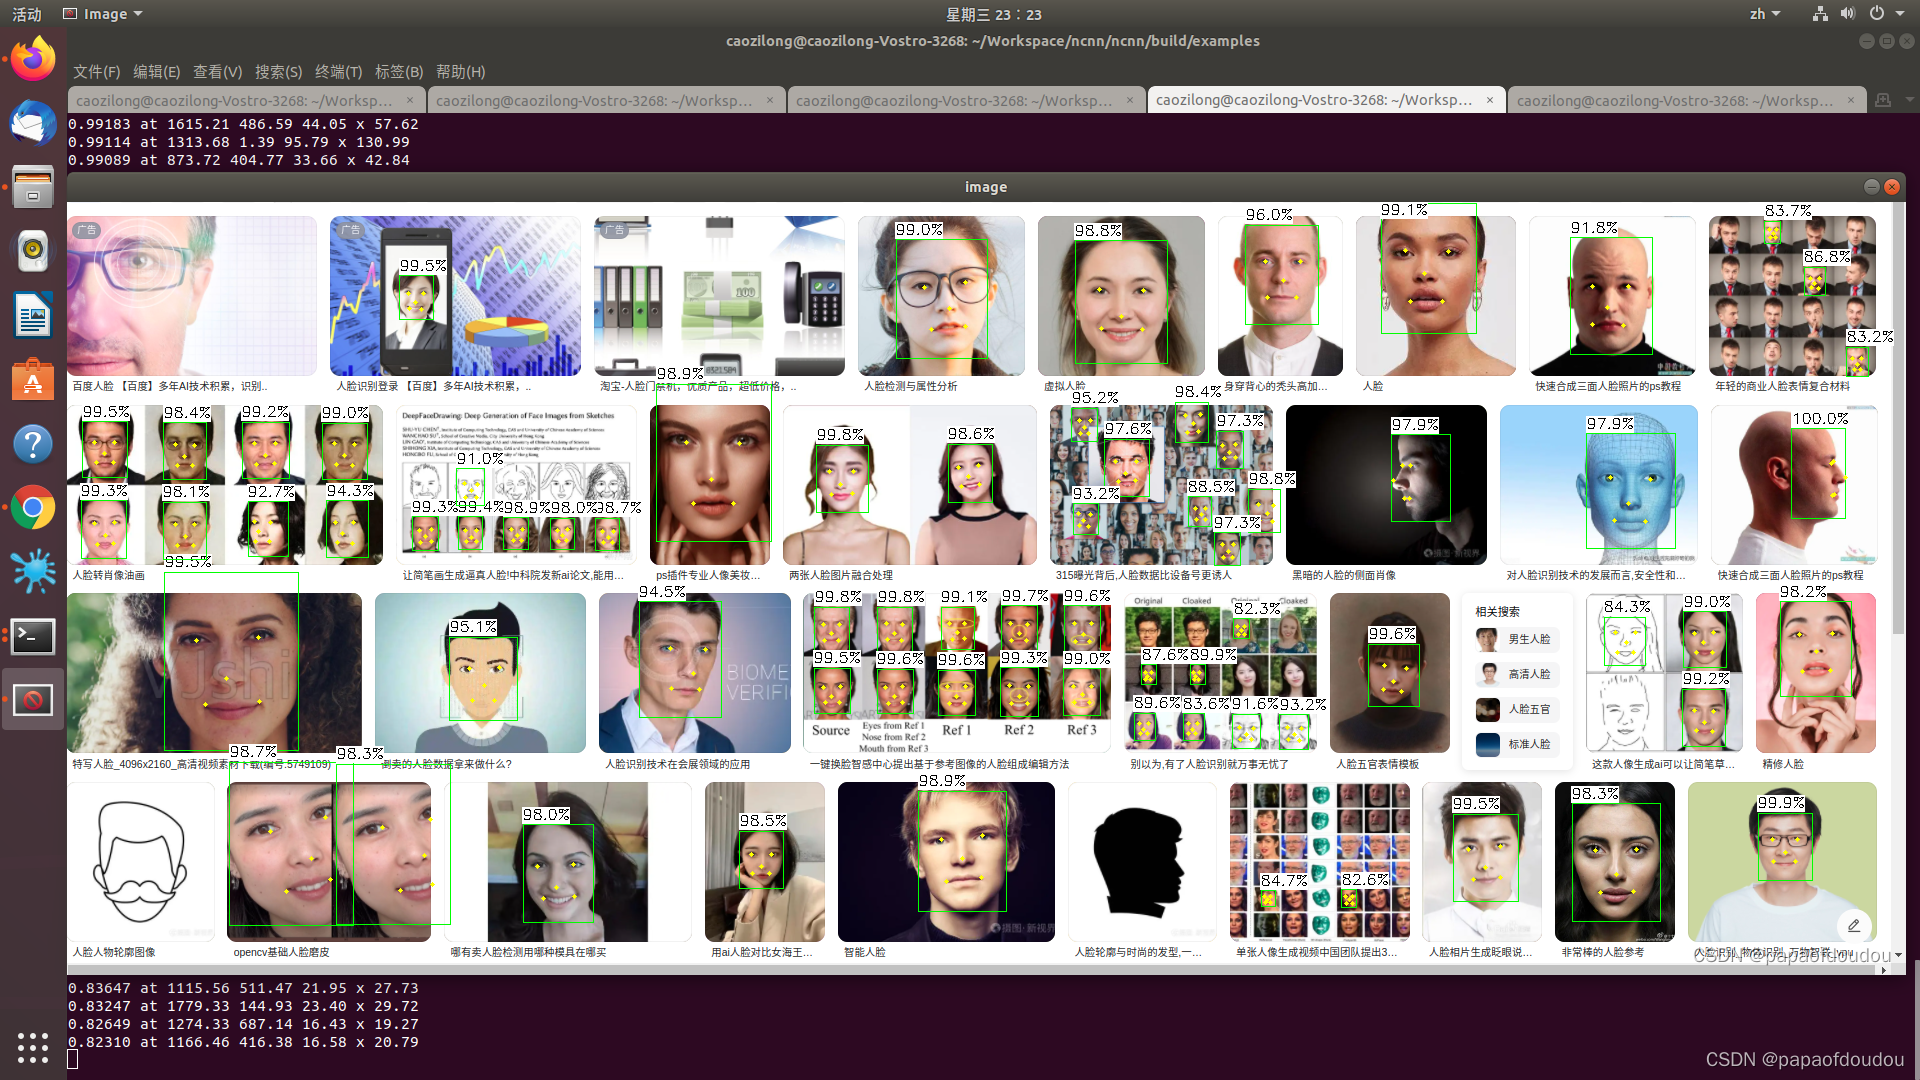Click caption 两张人脸图片融合处理
The width and height of the screenshot is (1920, 1080).
(841, 575)
